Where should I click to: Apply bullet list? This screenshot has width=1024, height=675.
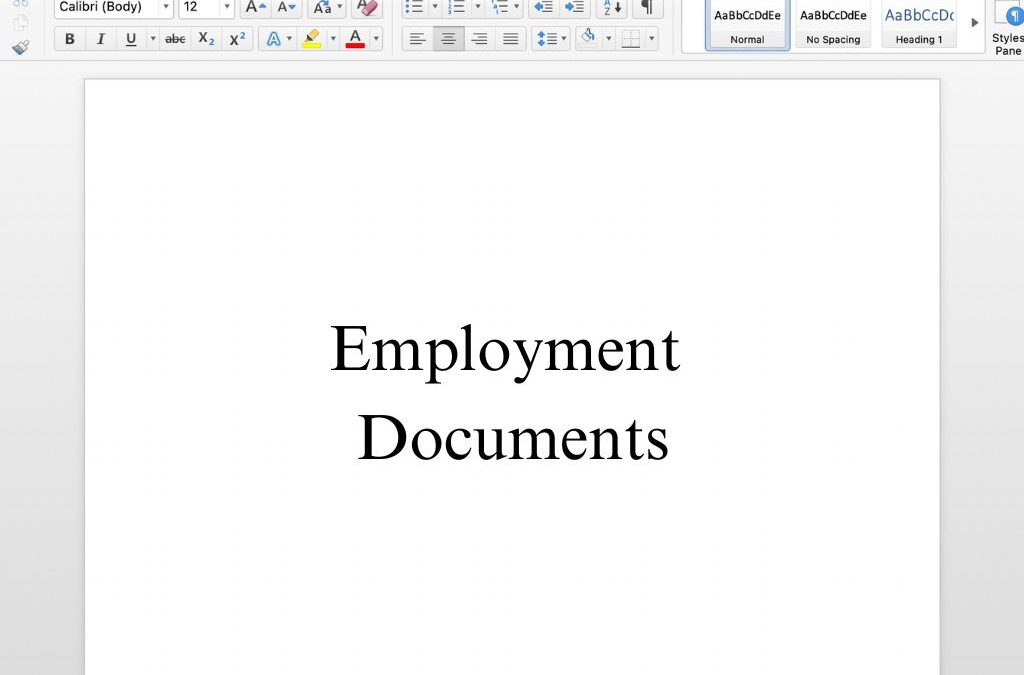(x=415, y=7)
